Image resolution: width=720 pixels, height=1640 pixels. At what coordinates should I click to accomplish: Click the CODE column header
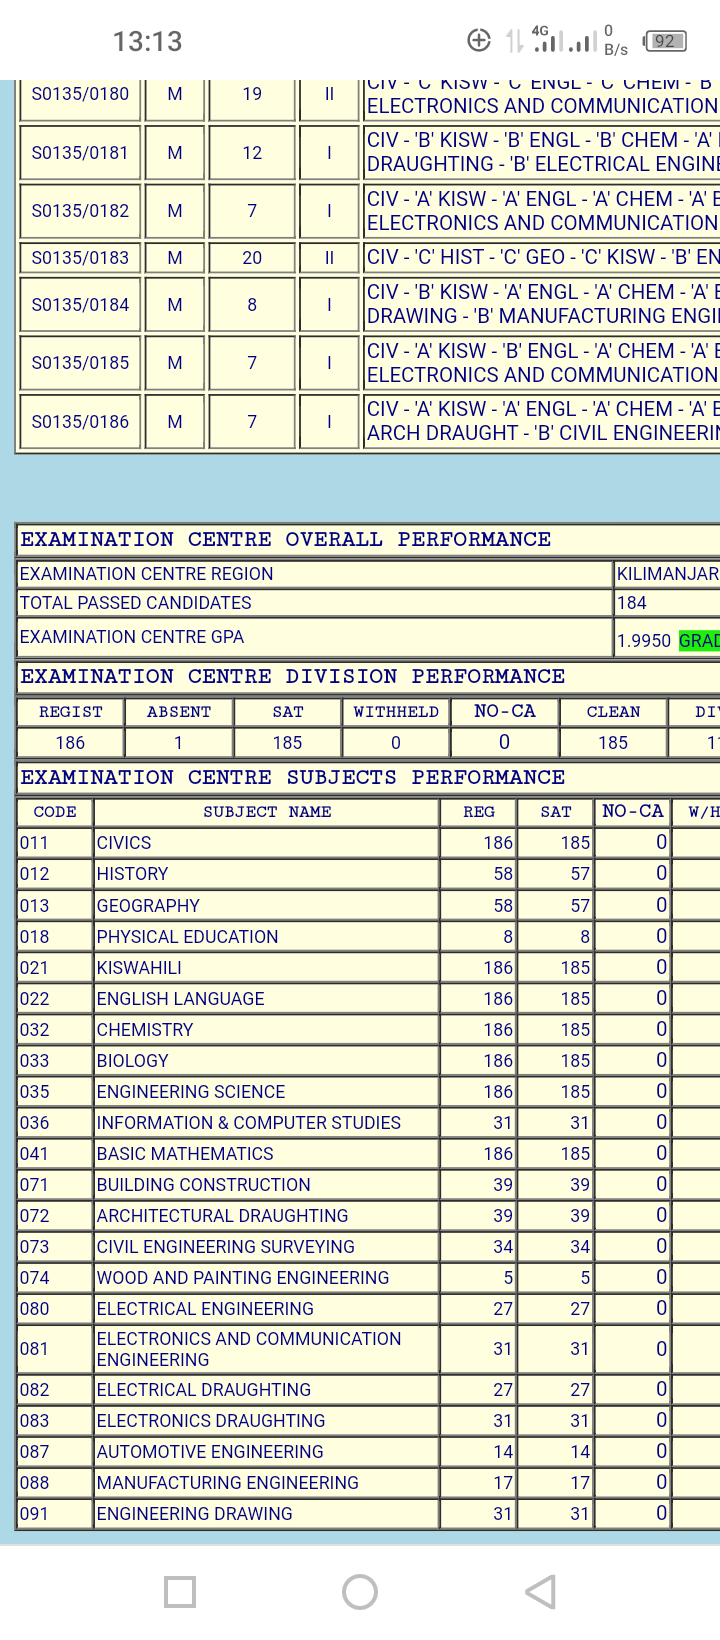point(55,812)
